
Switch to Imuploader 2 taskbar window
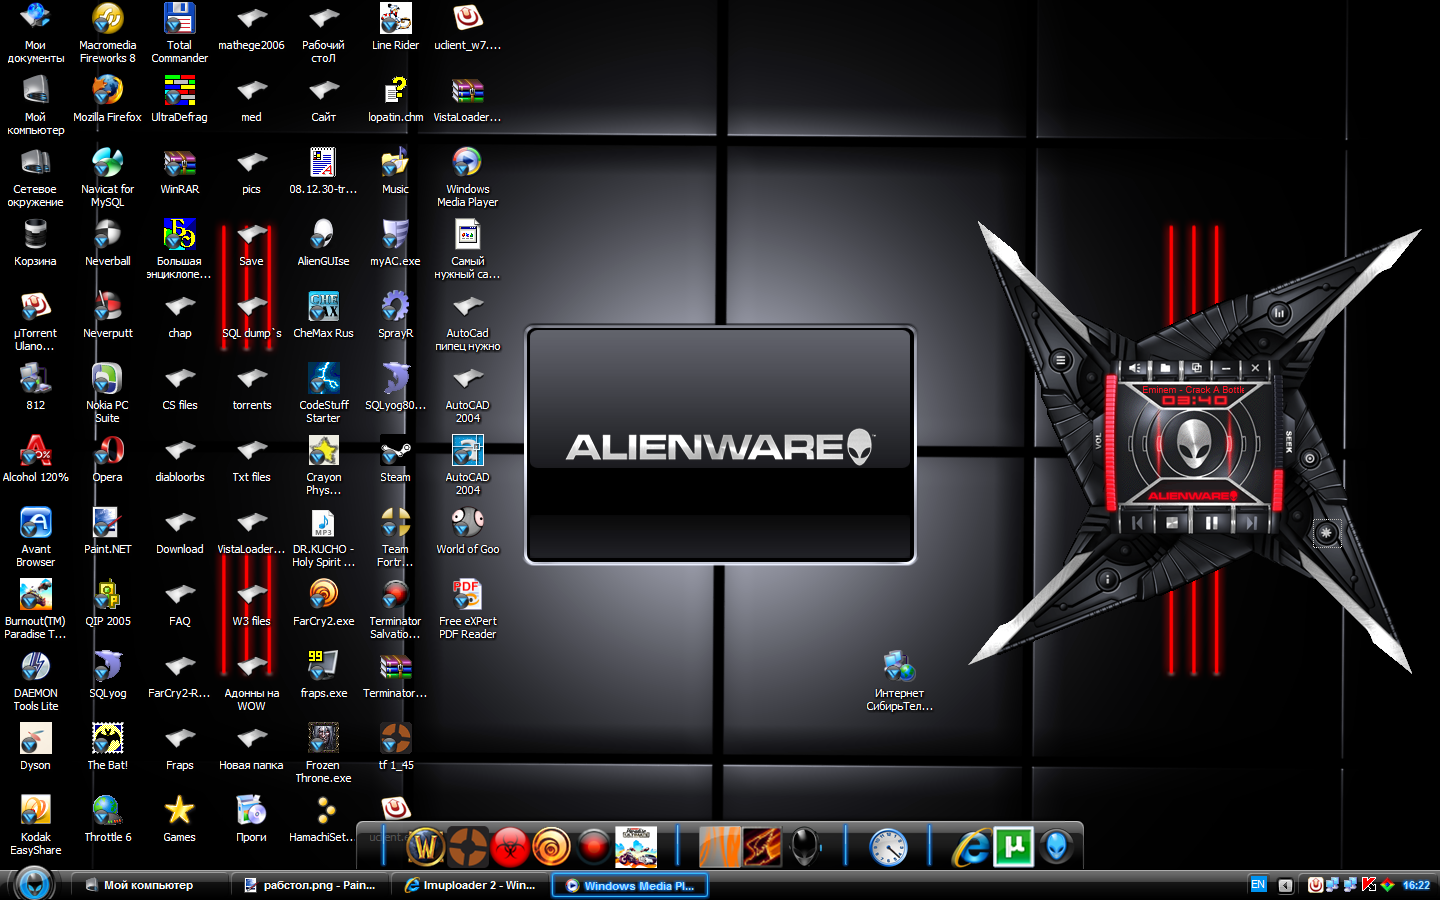[x=470, y=885]
